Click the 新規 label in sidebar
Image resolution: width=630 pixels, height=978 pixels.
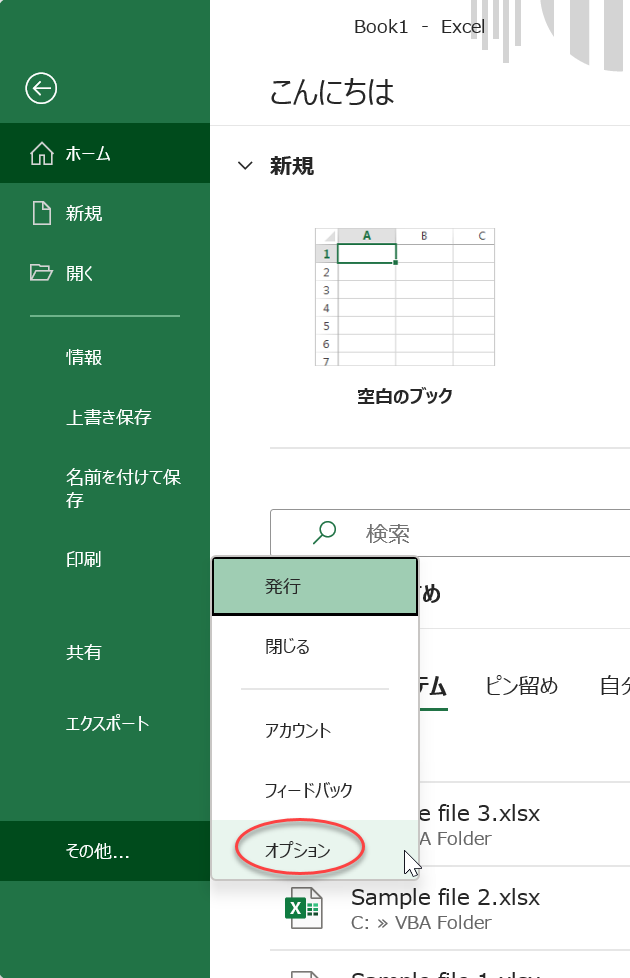click(x=84, y=213)
